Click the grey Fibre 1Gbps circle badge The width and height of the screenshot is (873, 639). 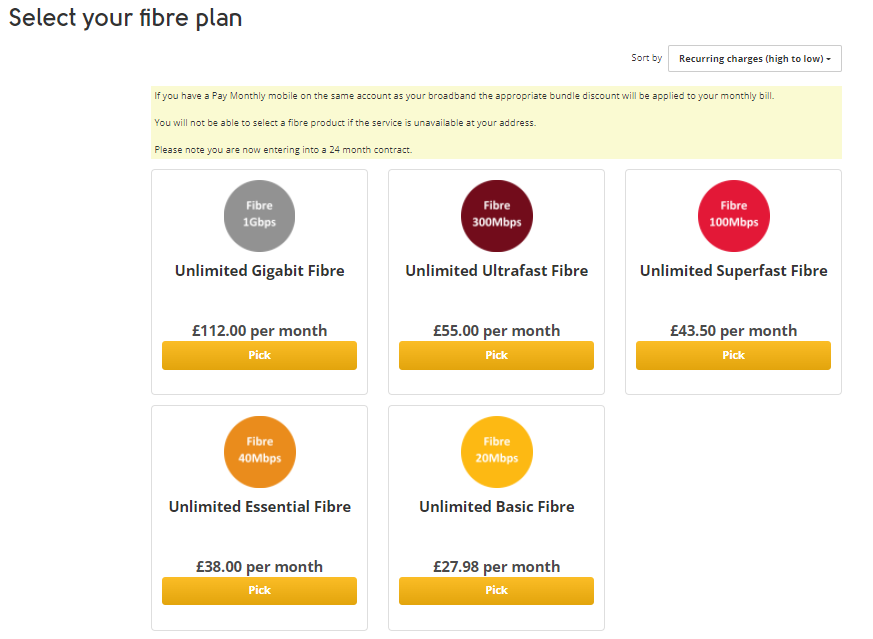[x=259, y=215]
